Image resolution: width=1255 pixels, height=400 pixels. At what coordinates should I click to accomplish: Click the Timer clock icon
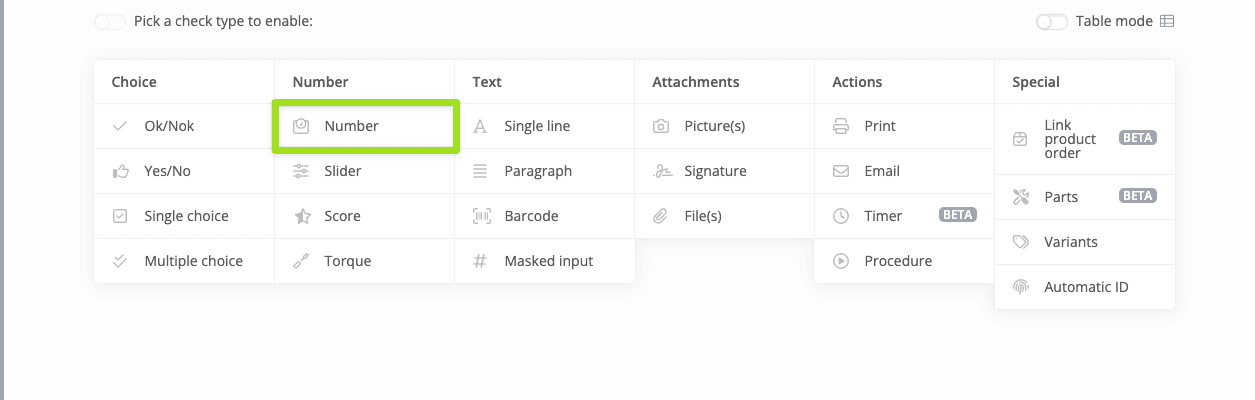pos(841,216)
